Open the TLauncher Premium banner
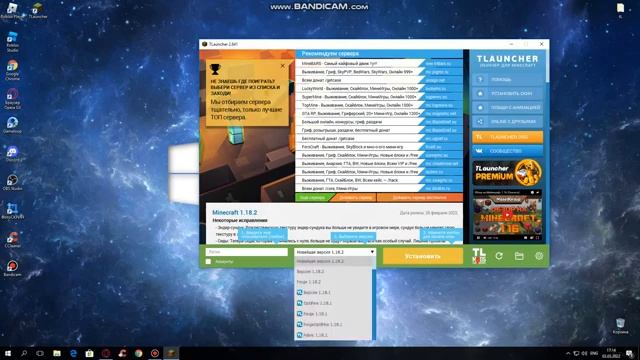Viewport: 640px width, 360px height. click(x=507, y=173)
